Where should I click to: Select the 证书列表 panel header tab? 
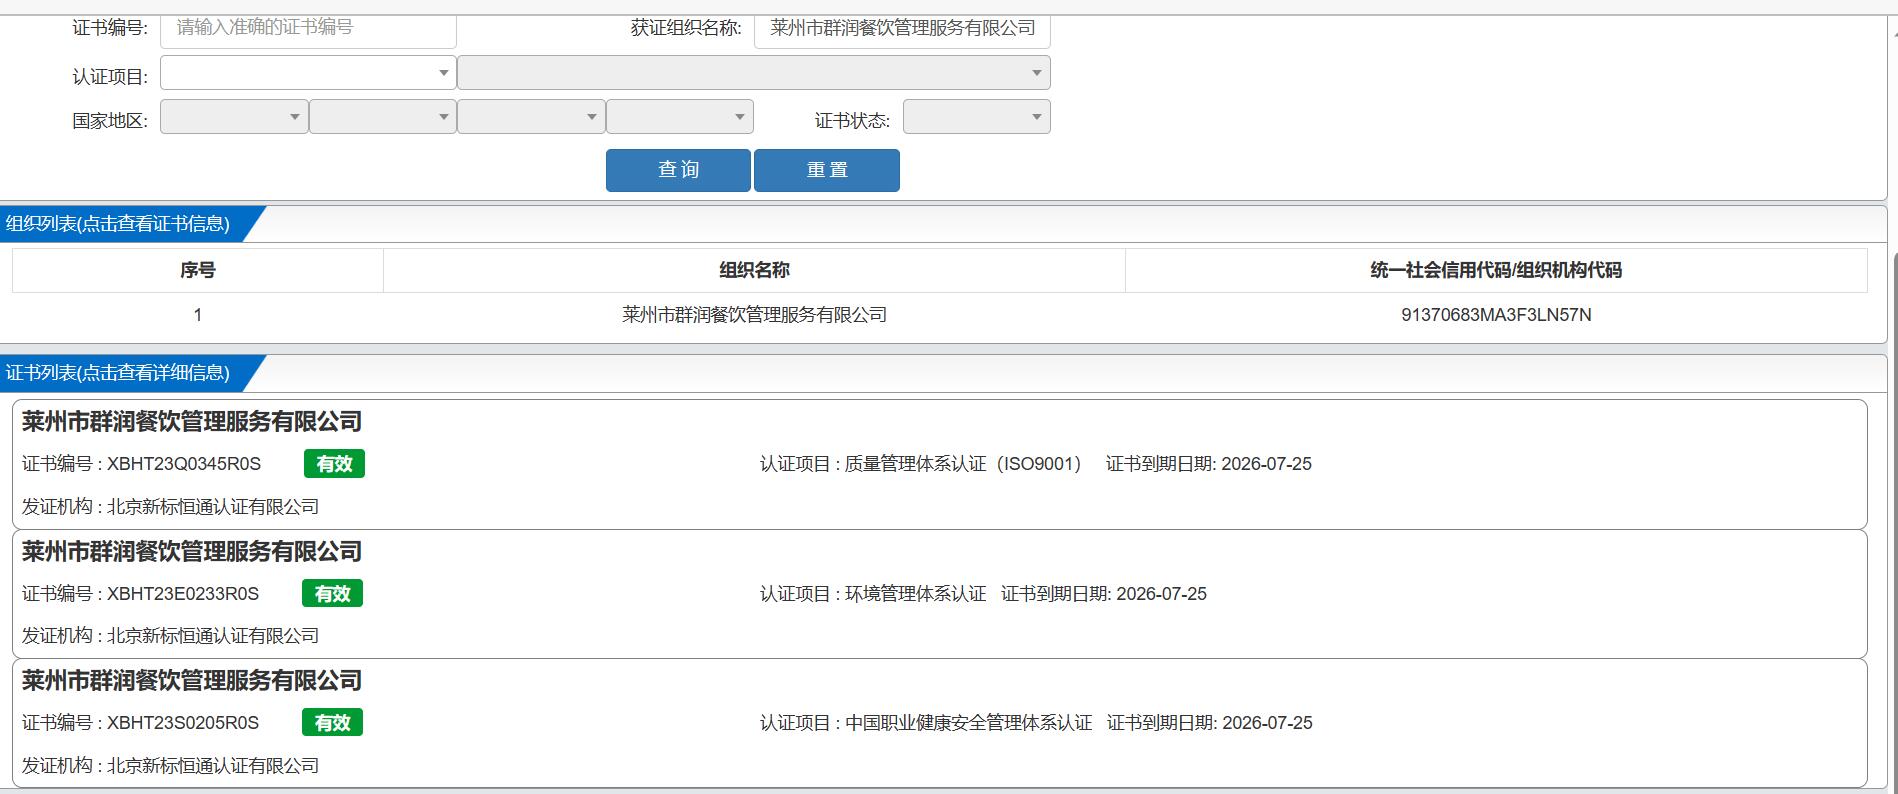click(120, 373)
